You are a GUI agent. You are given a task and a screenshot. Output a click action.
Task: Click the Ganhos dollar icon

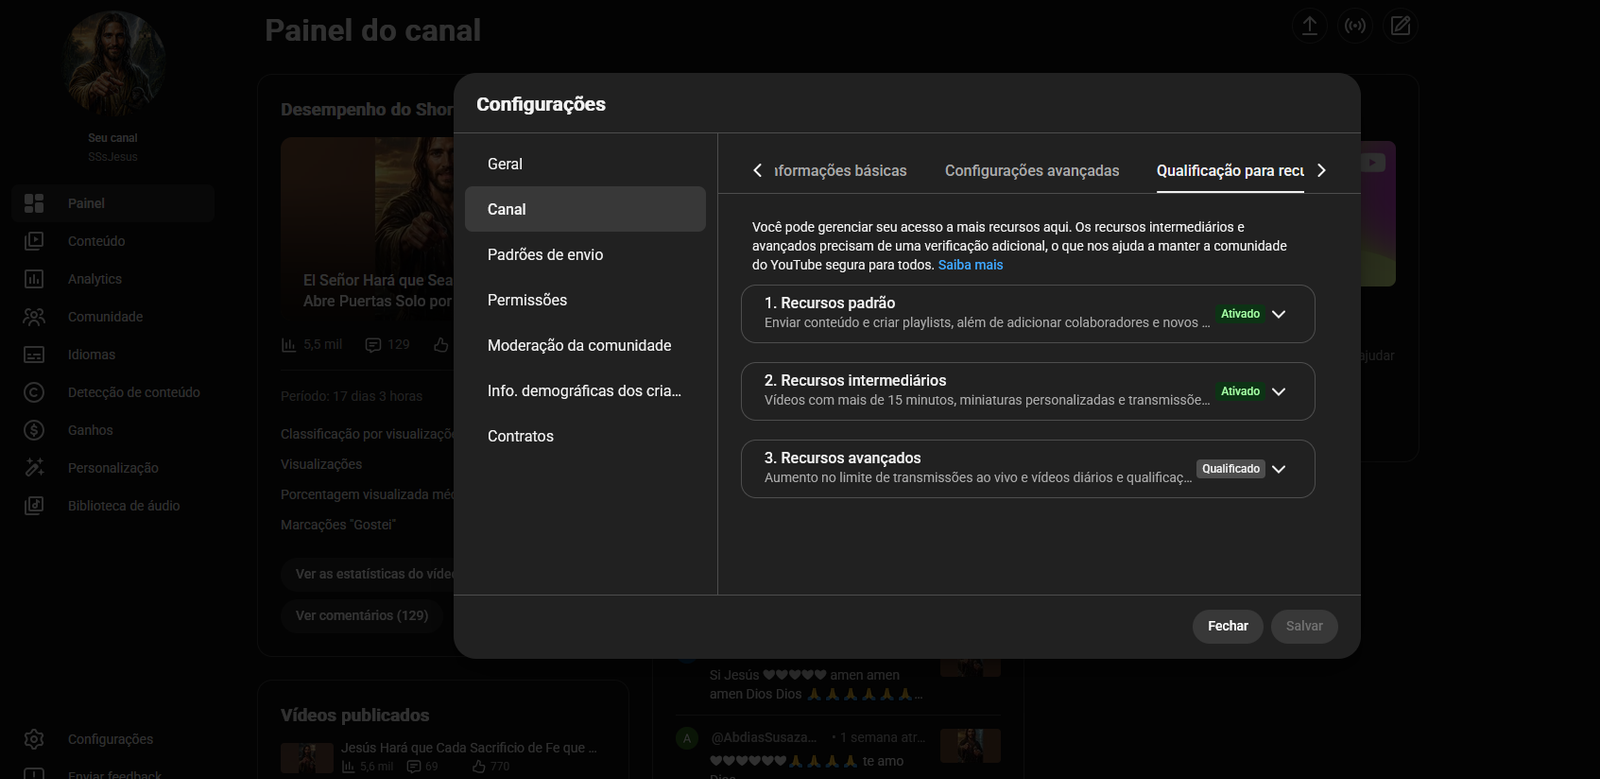34,430
